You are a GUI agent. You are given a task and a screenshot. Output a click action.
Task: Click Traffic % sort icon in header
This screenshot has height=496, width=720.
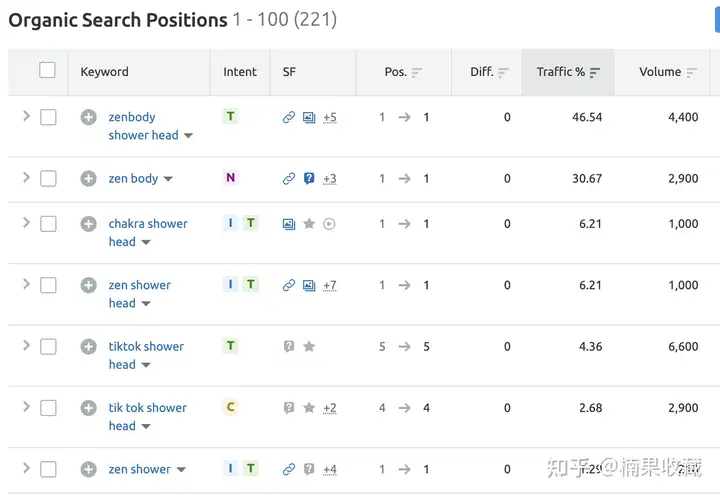coord(595,73)
